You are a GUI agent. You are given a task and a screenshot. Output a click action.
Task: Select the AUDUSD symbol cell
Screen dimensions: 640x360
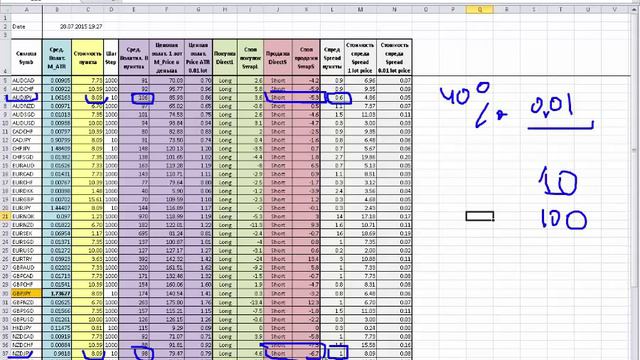27,123
